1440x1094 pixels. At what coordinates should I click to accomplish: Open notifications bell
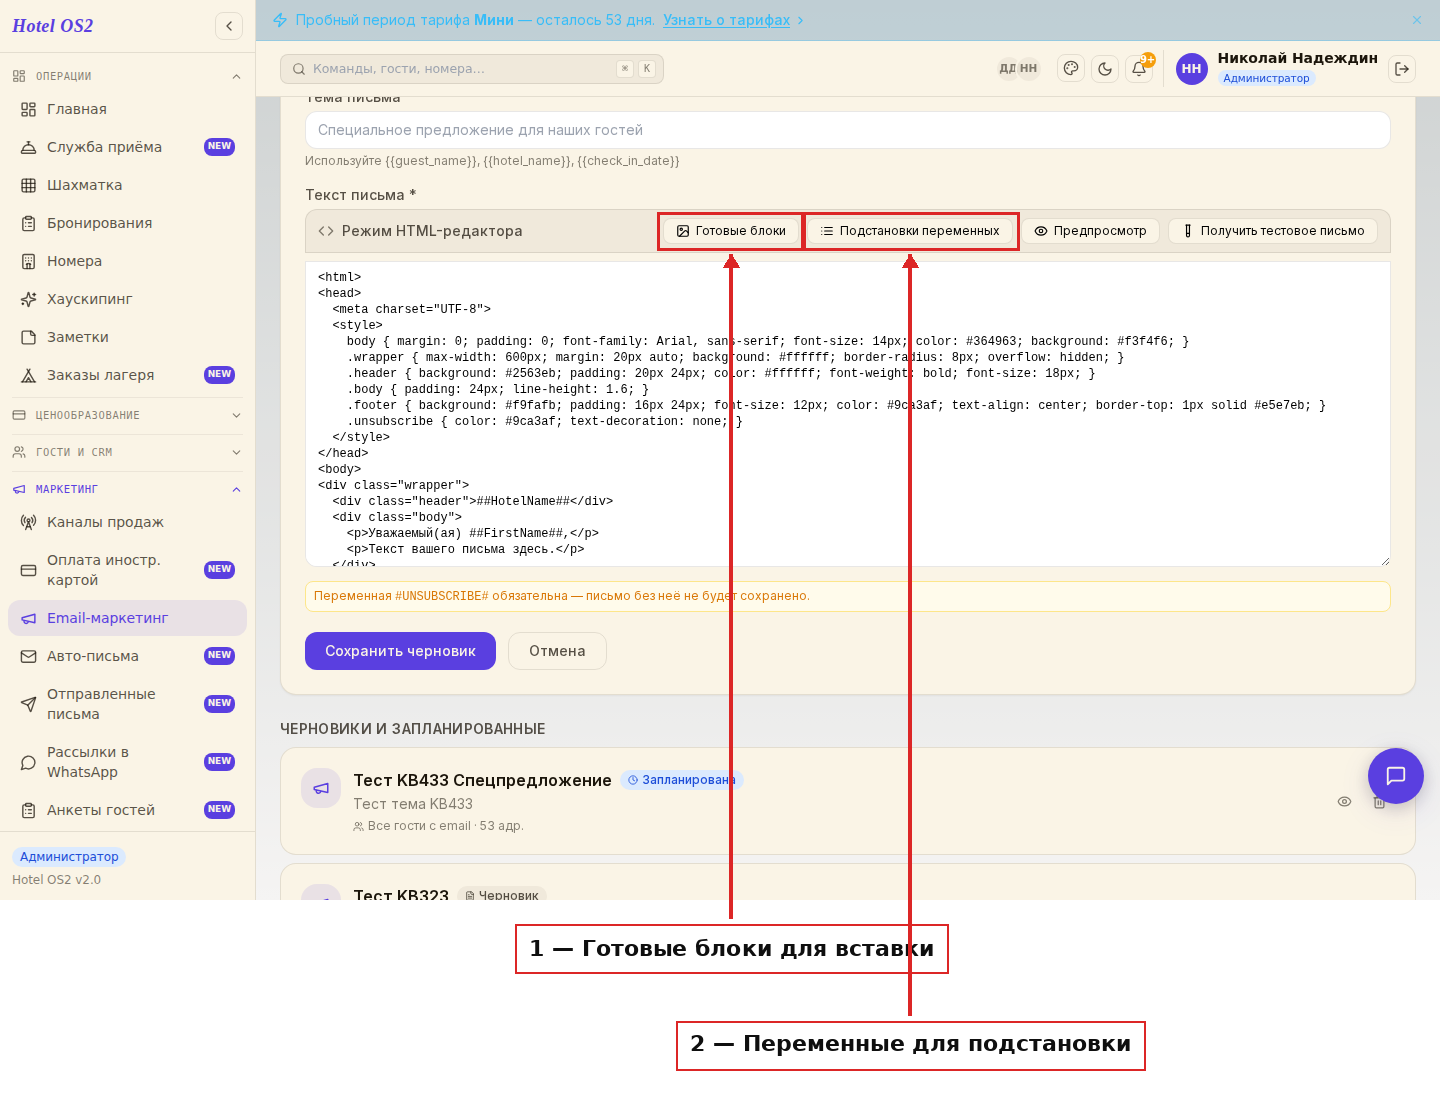point(1139,69)
